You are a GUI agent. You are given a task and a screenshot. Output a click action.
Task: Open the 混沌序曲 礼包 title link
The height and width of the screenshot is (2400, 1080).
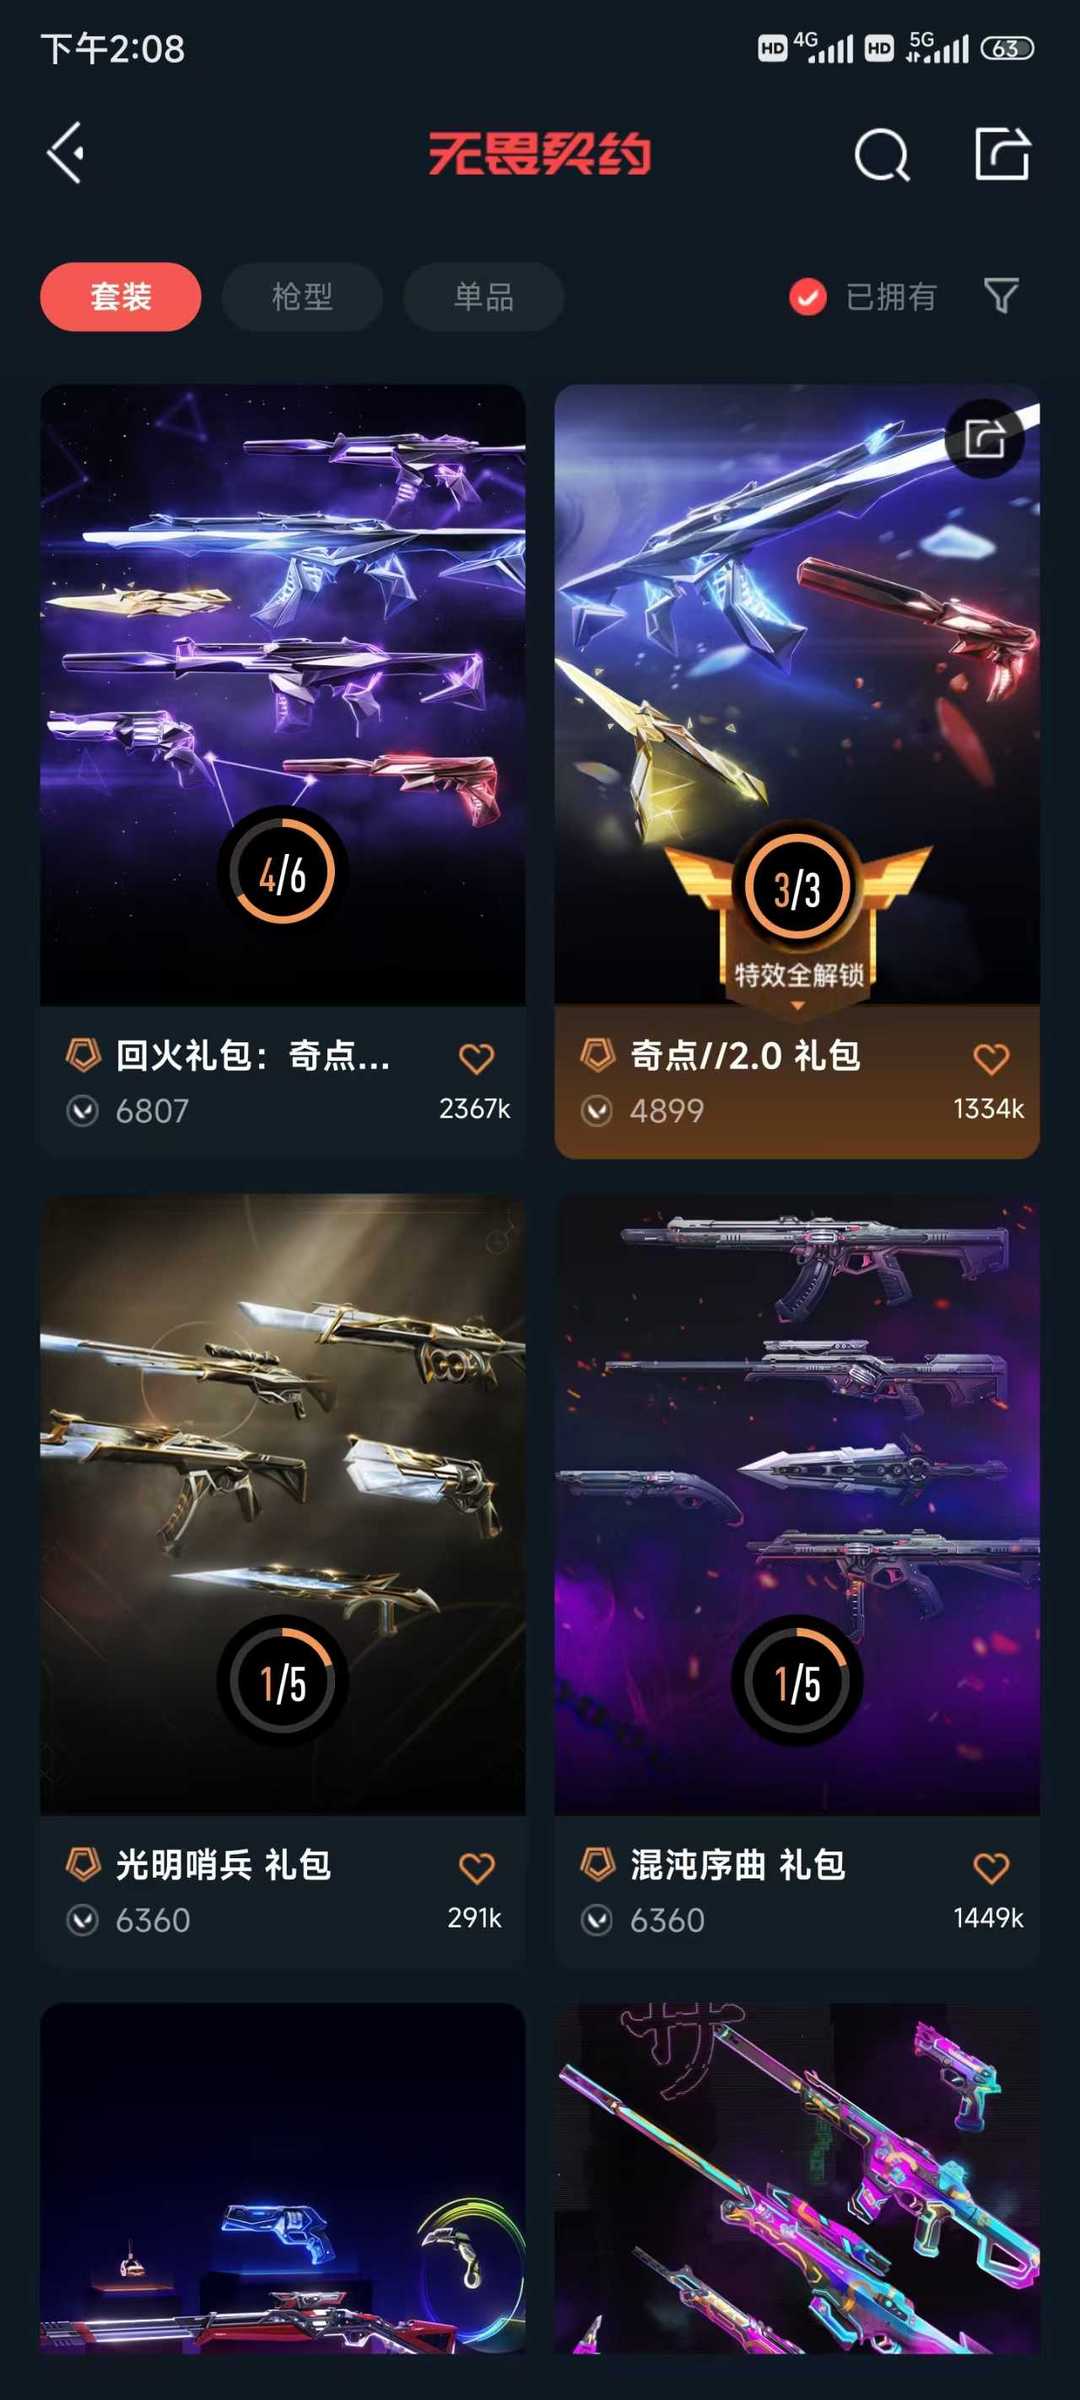738,1864
